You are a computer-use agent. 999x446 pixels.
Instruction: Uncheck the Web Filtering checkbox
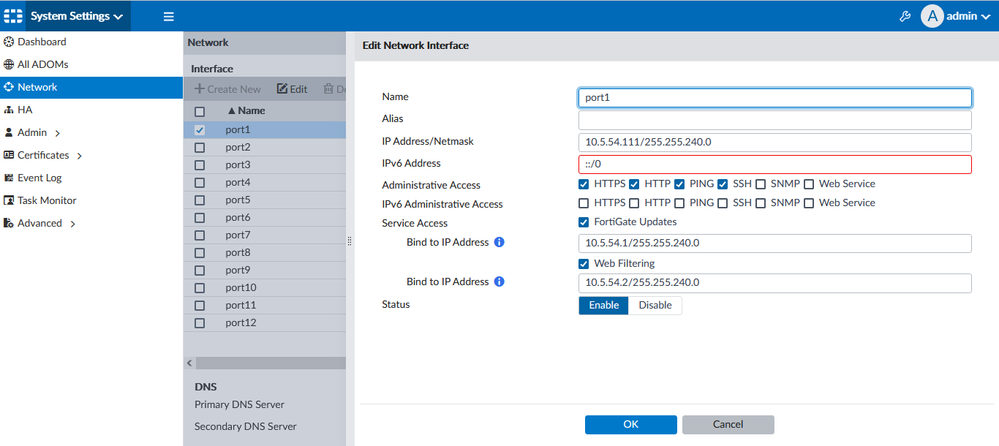tap(584, 263)
